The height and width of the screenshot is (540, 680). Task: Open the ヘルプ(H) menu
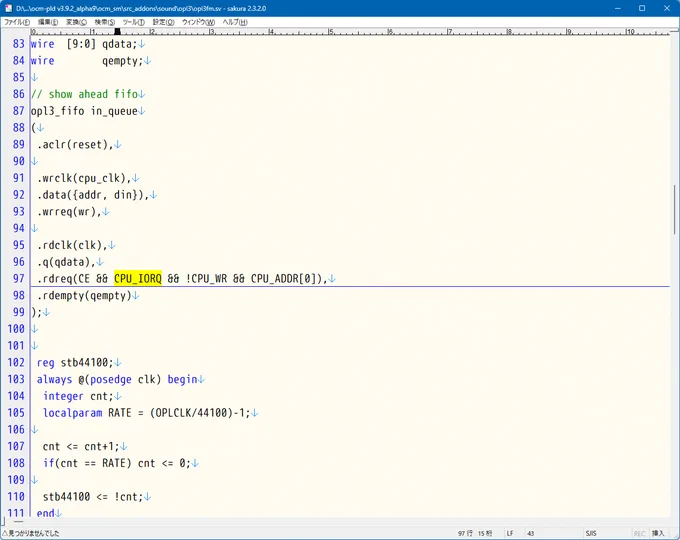(235, 22)
